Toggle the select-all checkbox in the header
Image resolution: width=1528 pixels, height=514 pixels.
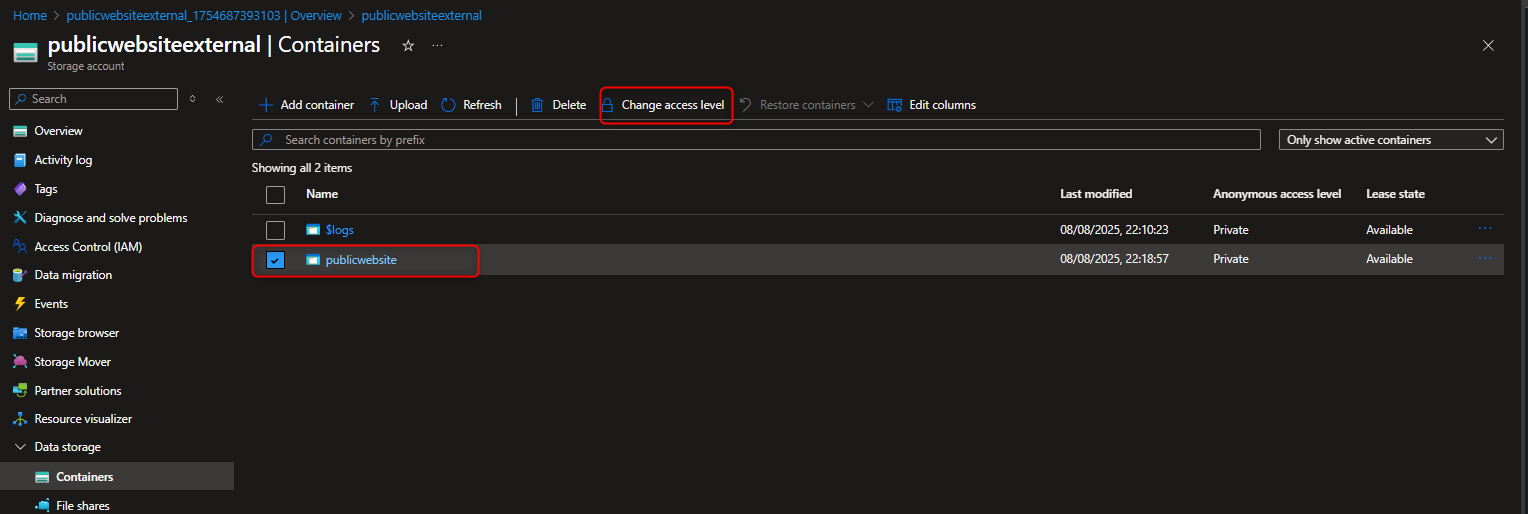(276, 195)
